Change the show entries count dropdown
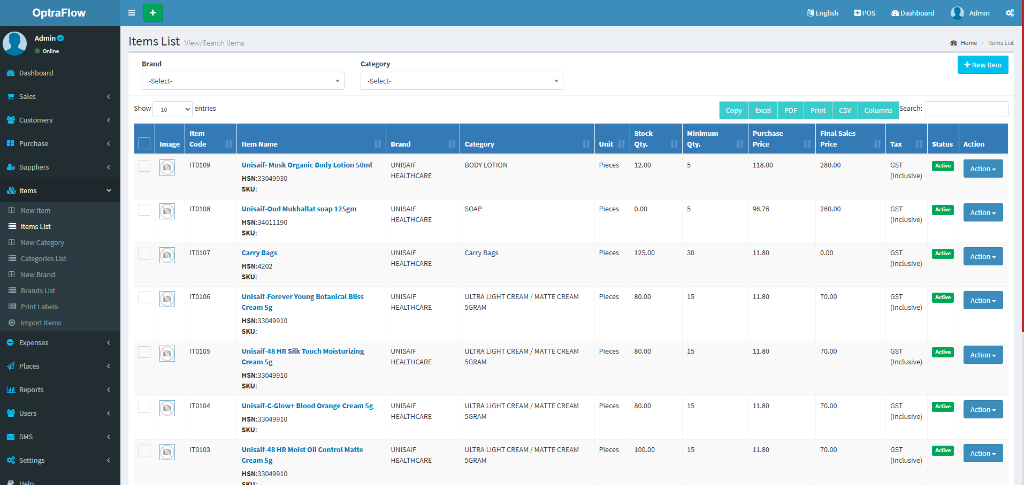The height and width of the screenshot is (485, 1024). [x=172, y=110]
